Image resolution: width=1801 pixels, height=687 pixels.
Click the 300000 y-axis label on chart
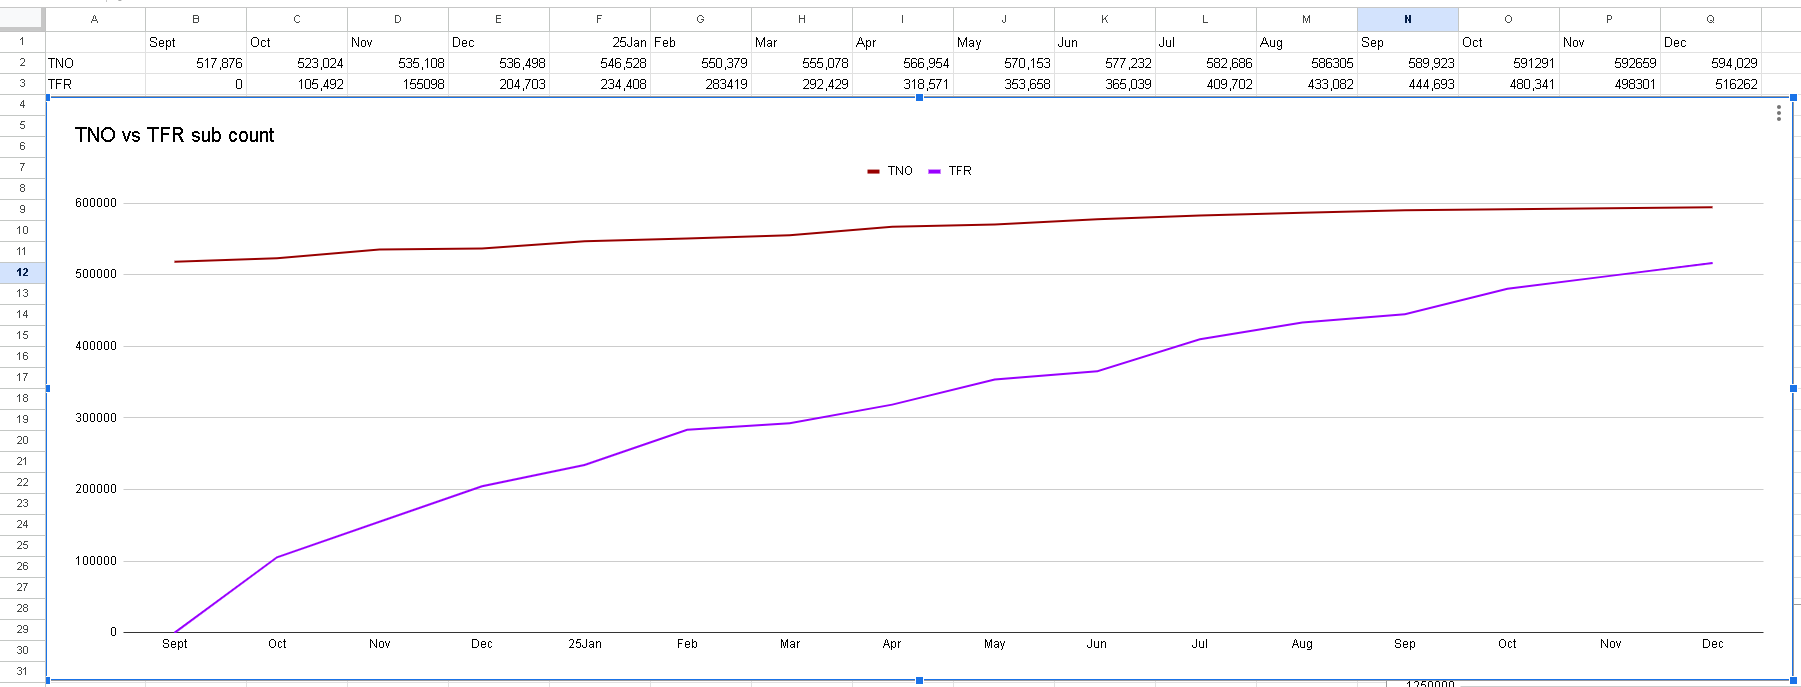[x=96, y=418]
